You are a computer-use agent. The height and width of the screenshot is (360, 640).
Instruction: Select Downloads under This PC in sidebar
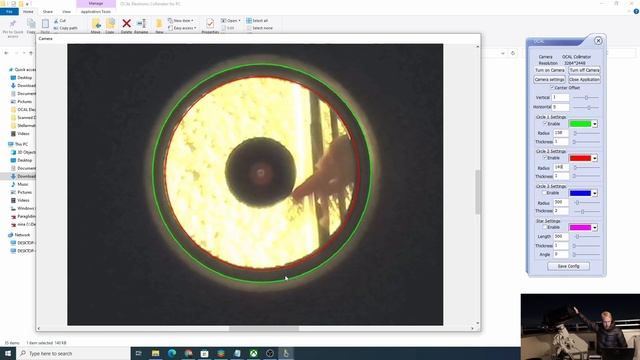click(23, 176)
